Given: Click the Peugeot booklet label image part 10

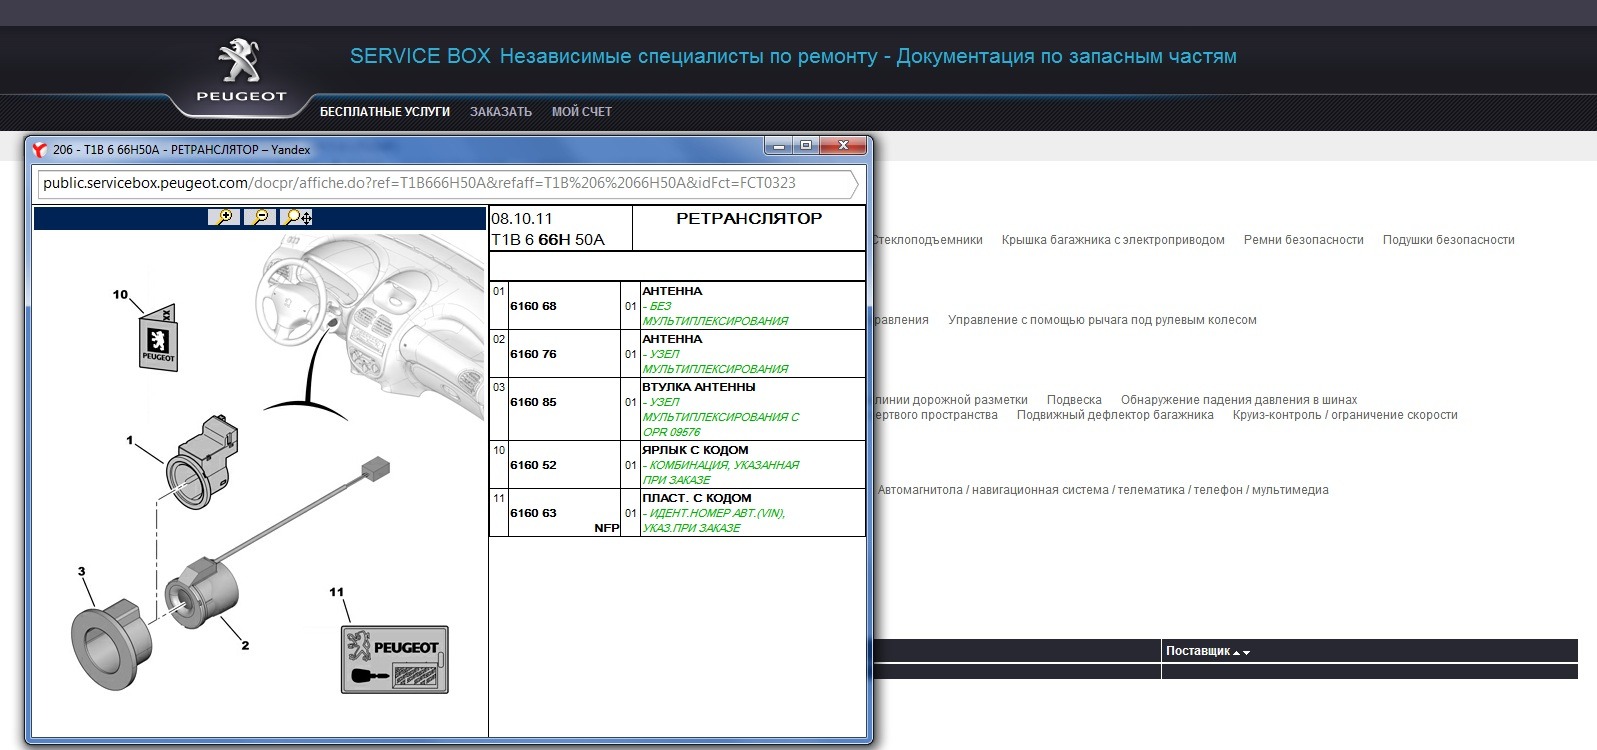Looking at the screenshot, I should coord(157,339).
